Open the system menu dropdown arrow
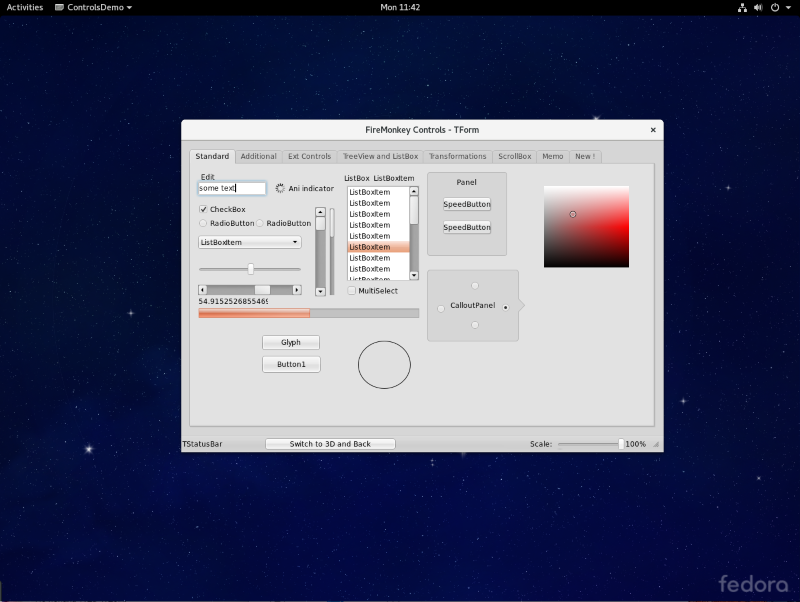 click(788, 7)
